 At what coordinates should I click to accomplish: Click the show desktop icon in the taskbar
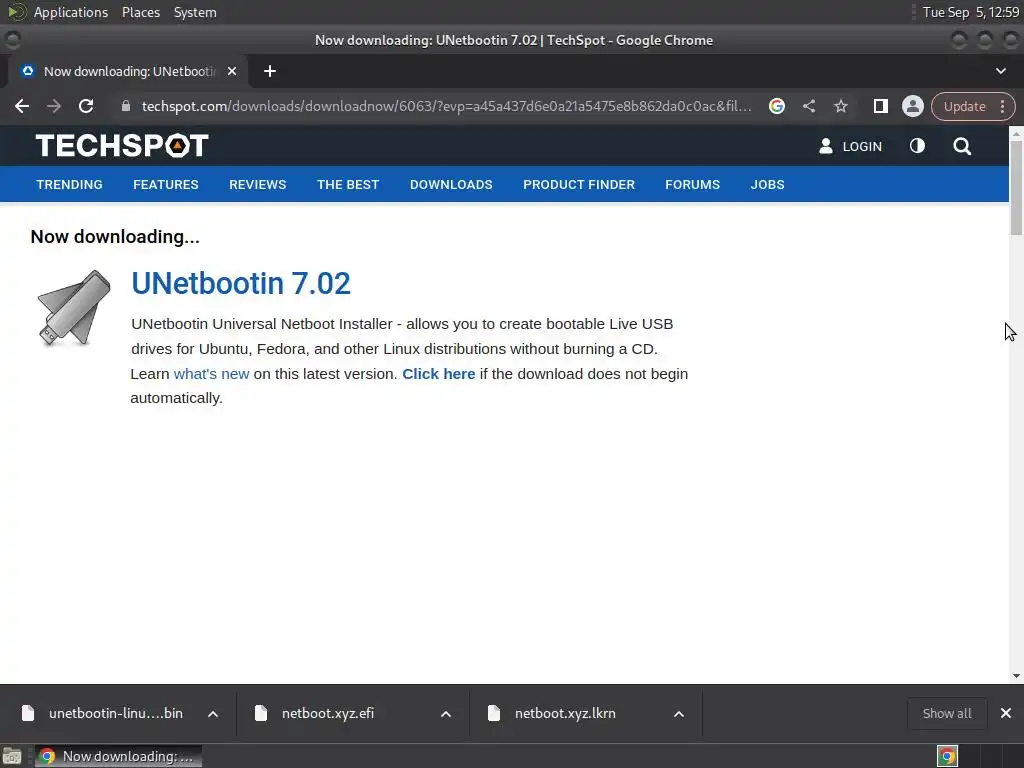pyautogui.click(x=12, y=756)
